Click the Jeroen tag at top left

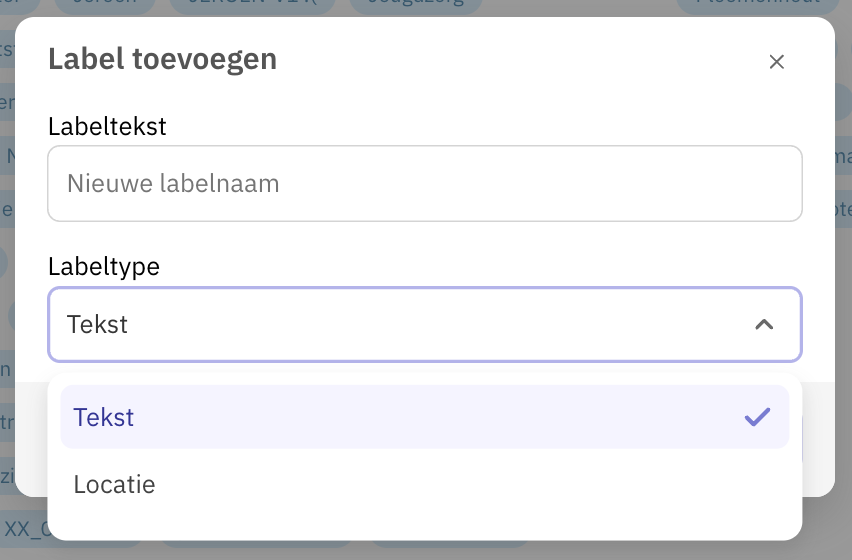pyautogui.click(x=105, y=4)
